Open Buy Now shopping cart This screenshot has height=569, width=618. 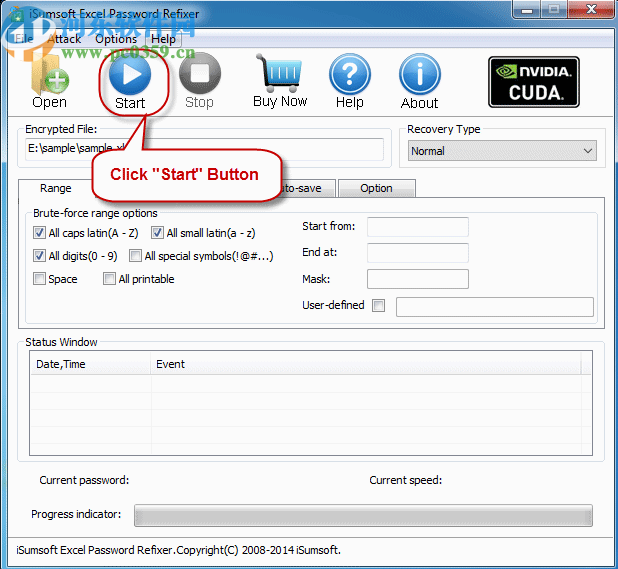(280, 82)
